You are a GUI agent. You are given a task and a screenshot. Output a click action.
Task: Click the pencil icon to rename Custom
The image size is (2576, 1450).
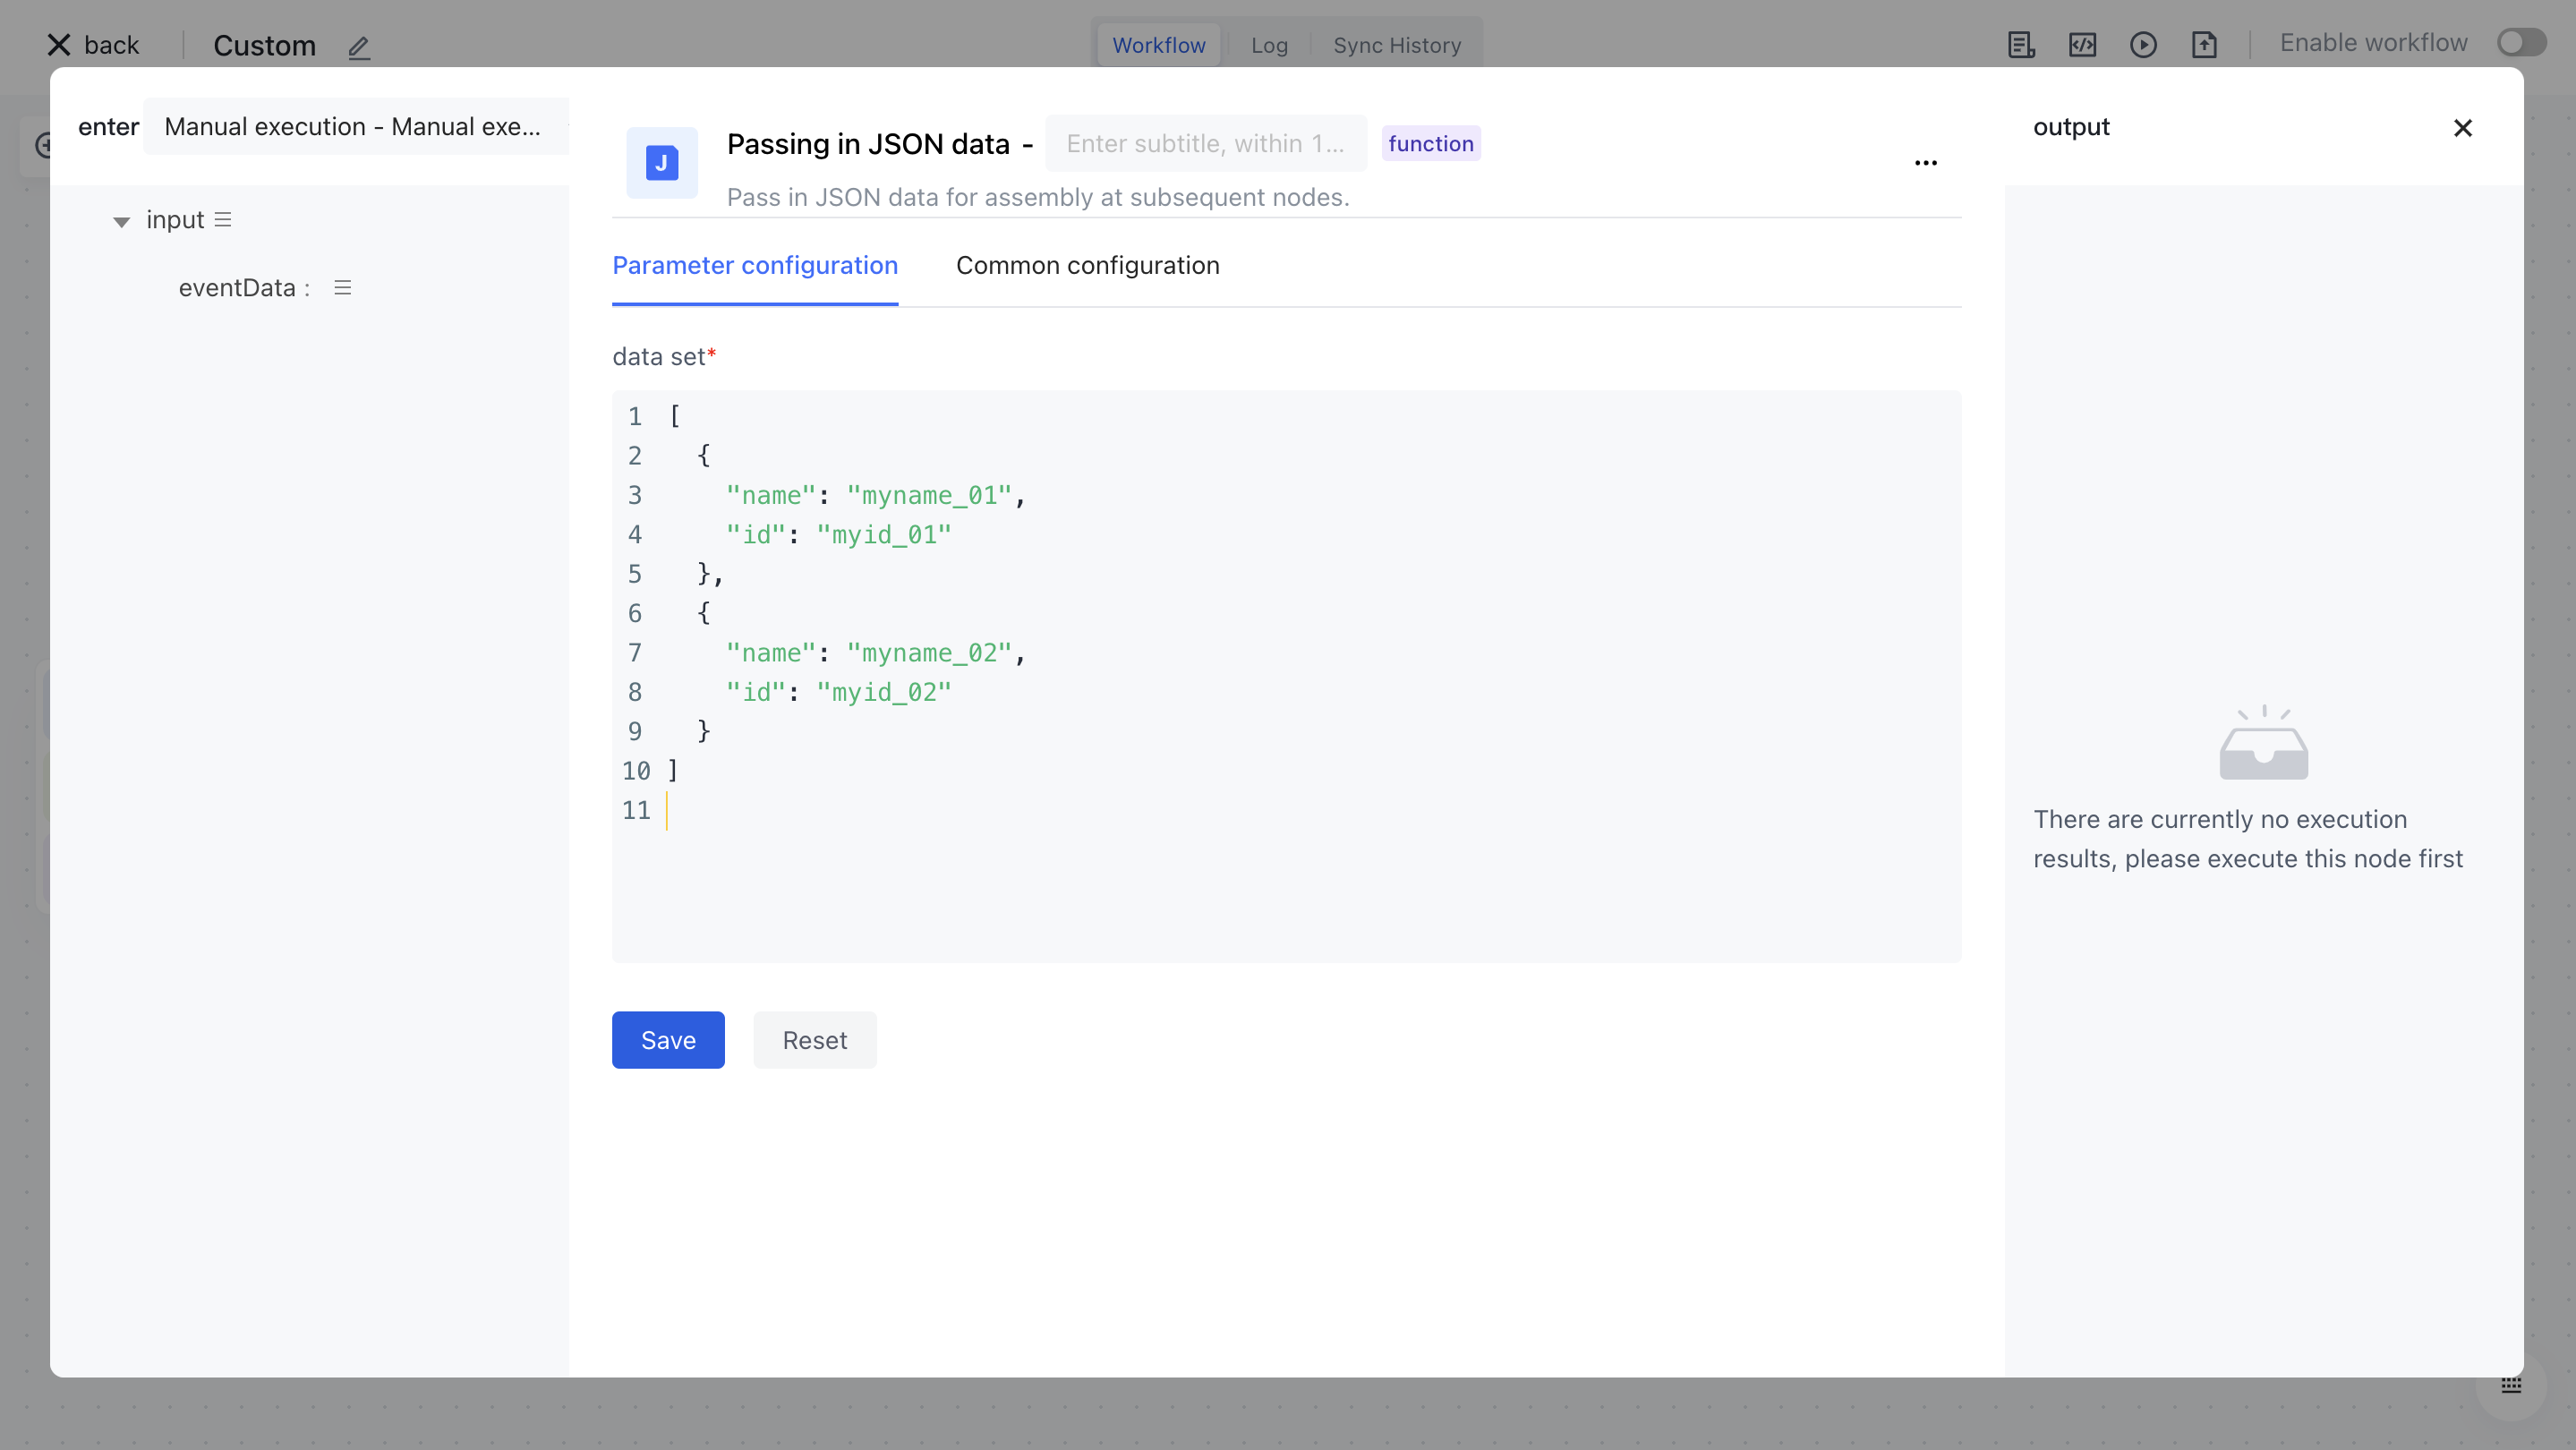[x=359, y=47]
